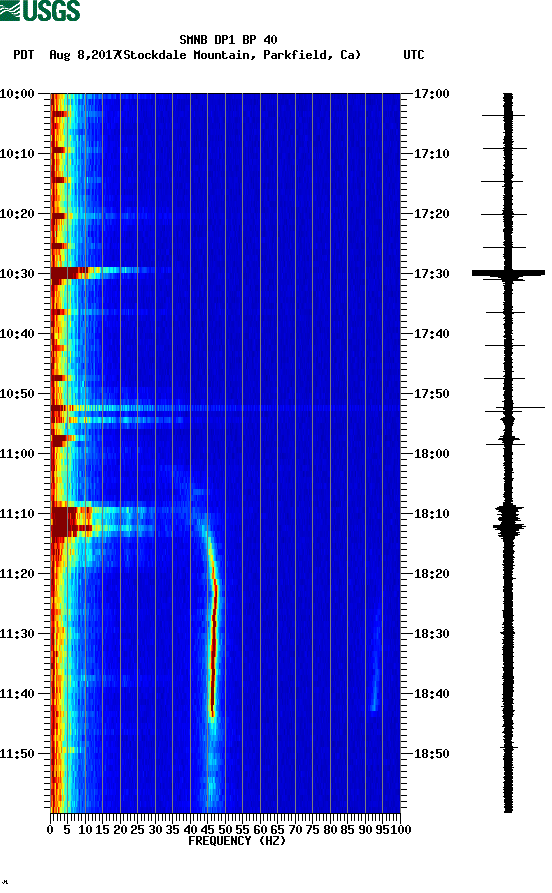Screen dimensions: 552x893
Task: Click the '10:20' PDT time label
Action: click(17, 214)
